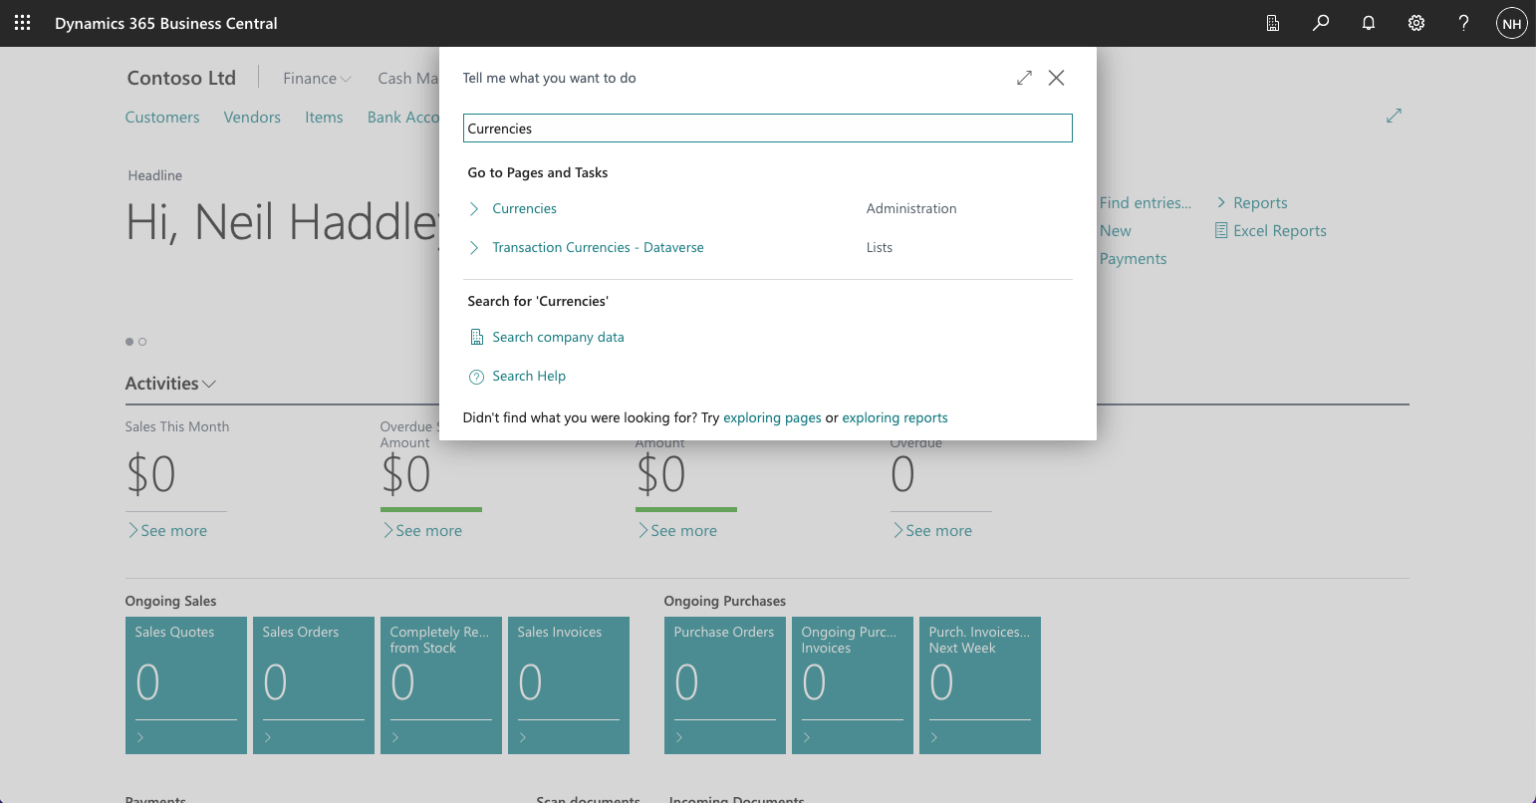Click the chevron beside Transaction Currencies - Dataverse

pos(474,247)
